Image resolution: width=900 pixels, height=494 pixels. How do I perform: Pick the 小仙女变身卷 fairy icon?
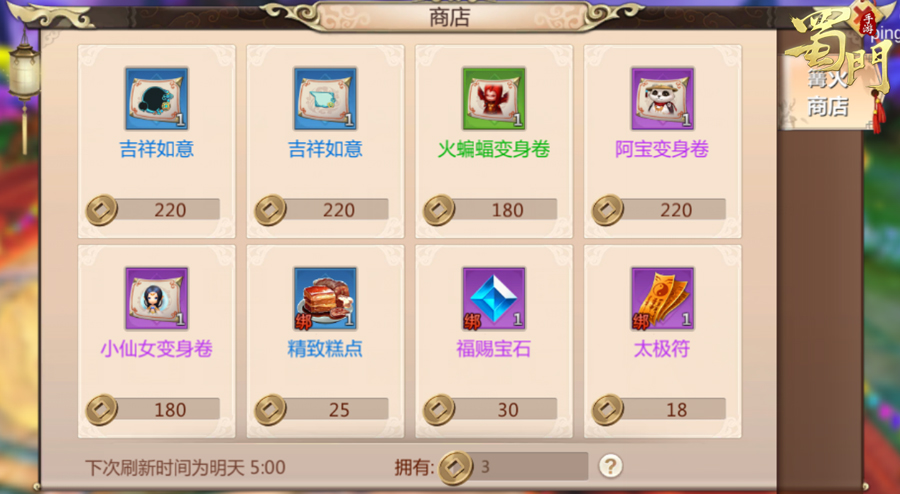(157, 298)
